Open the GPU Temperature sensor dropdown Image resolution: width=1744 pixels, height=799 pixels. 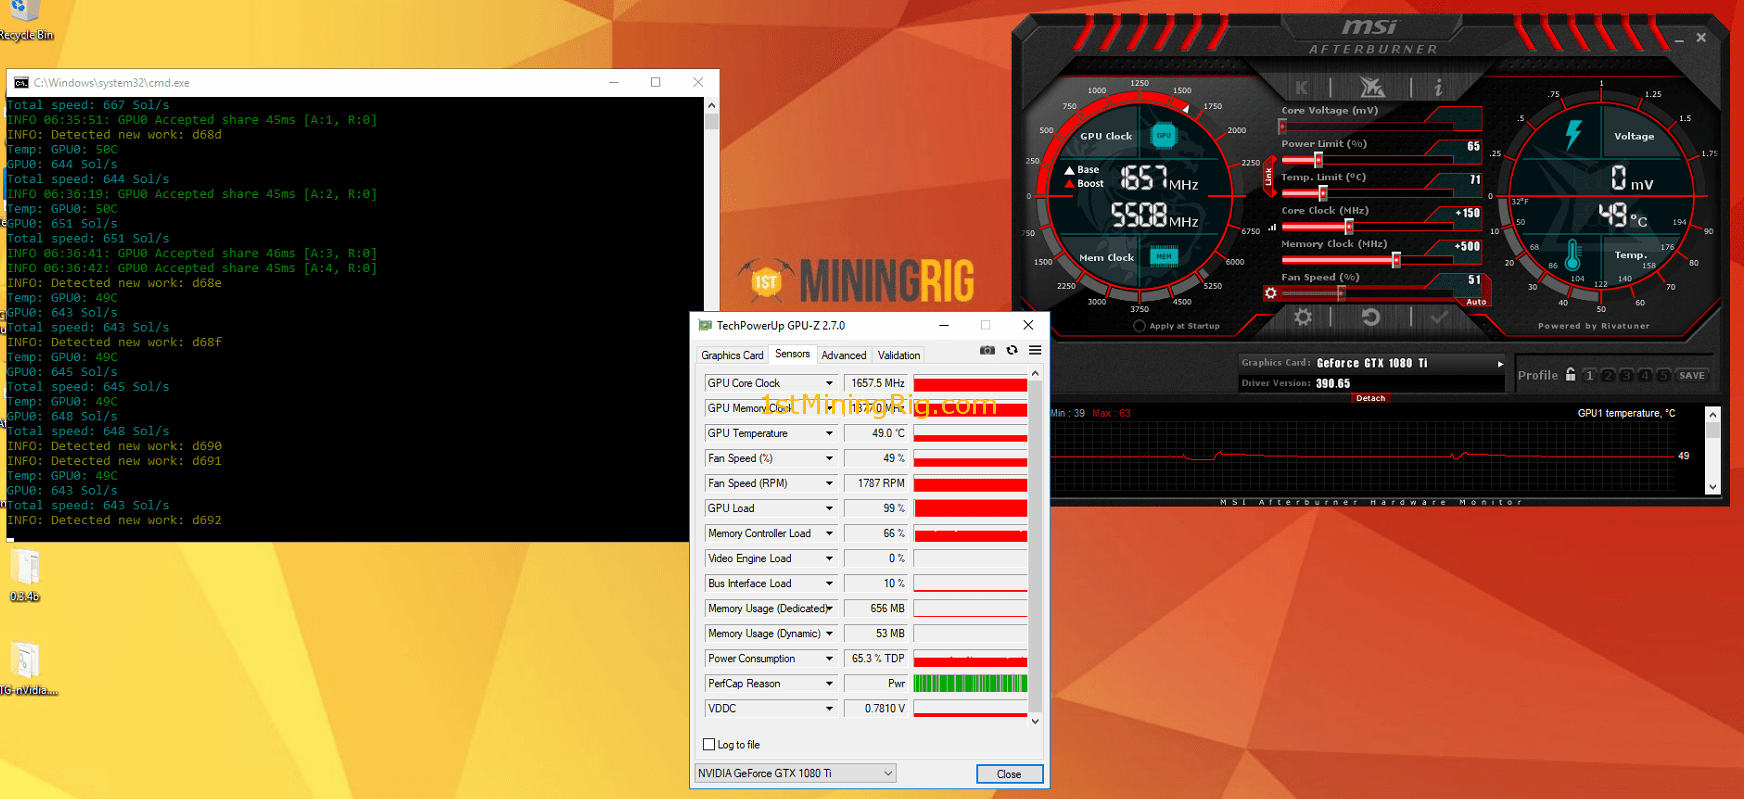point(829,433)
